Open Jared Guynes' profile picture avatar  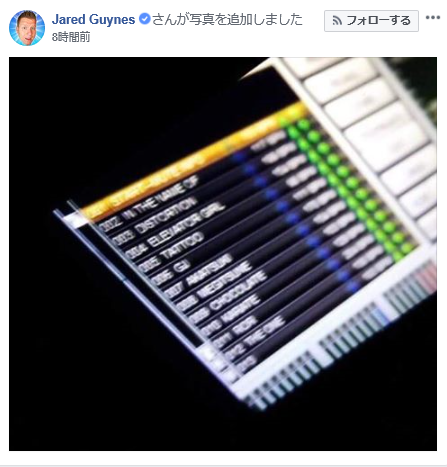click(27, 28)
